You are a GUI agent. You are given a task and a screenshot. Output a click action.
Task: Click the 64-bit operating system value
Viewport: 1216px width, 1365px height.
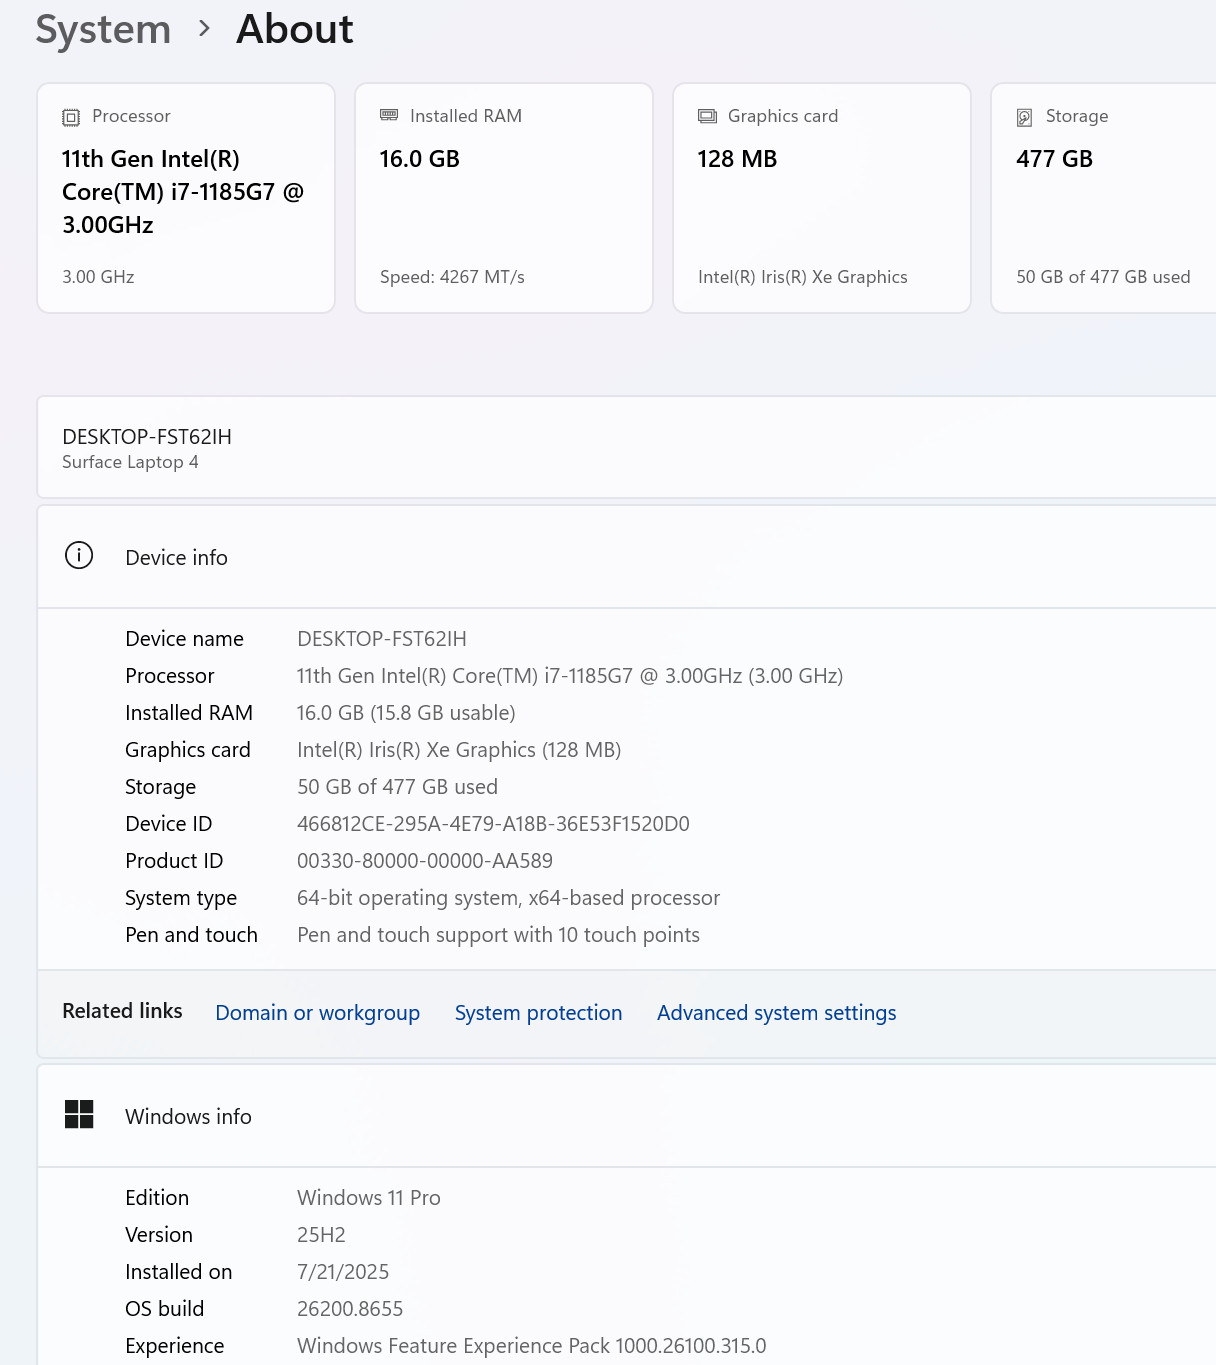(x=508, y=898)
